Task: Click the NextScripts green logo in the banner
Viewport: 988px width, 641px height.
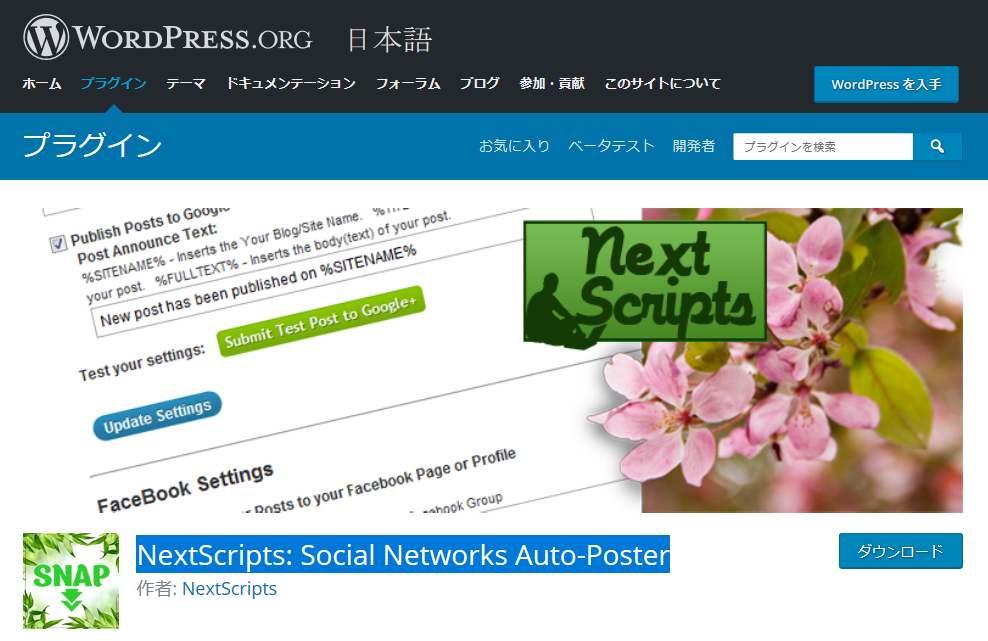Action: click(x=645, y=282)
